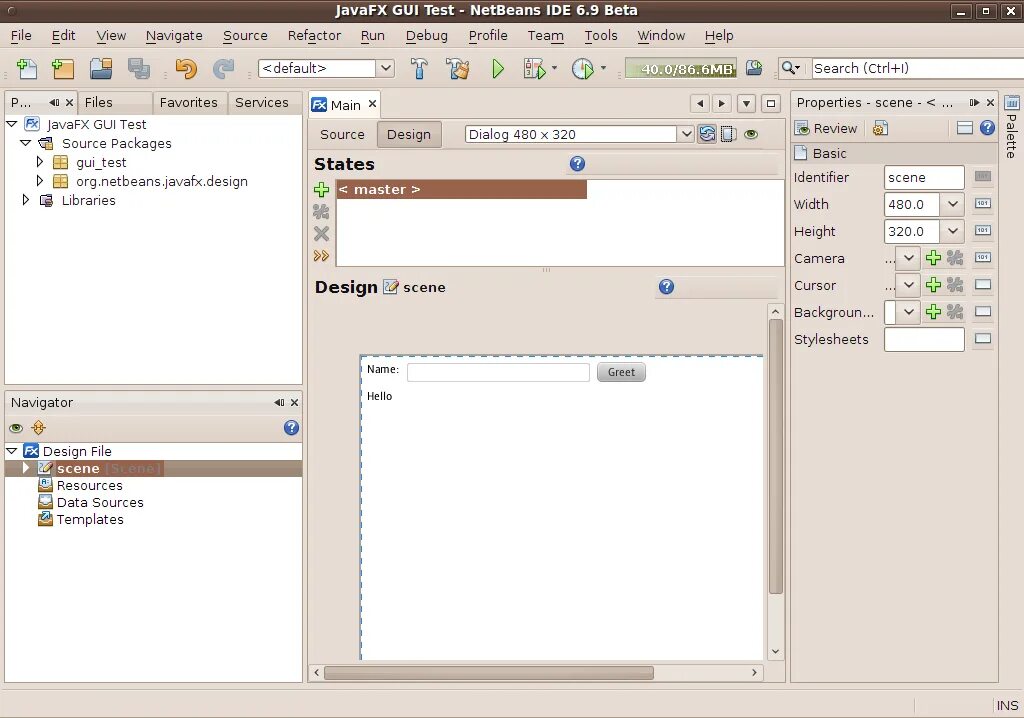Click the Greet button on canvas
1024x718 pixels.
point(621,372)
